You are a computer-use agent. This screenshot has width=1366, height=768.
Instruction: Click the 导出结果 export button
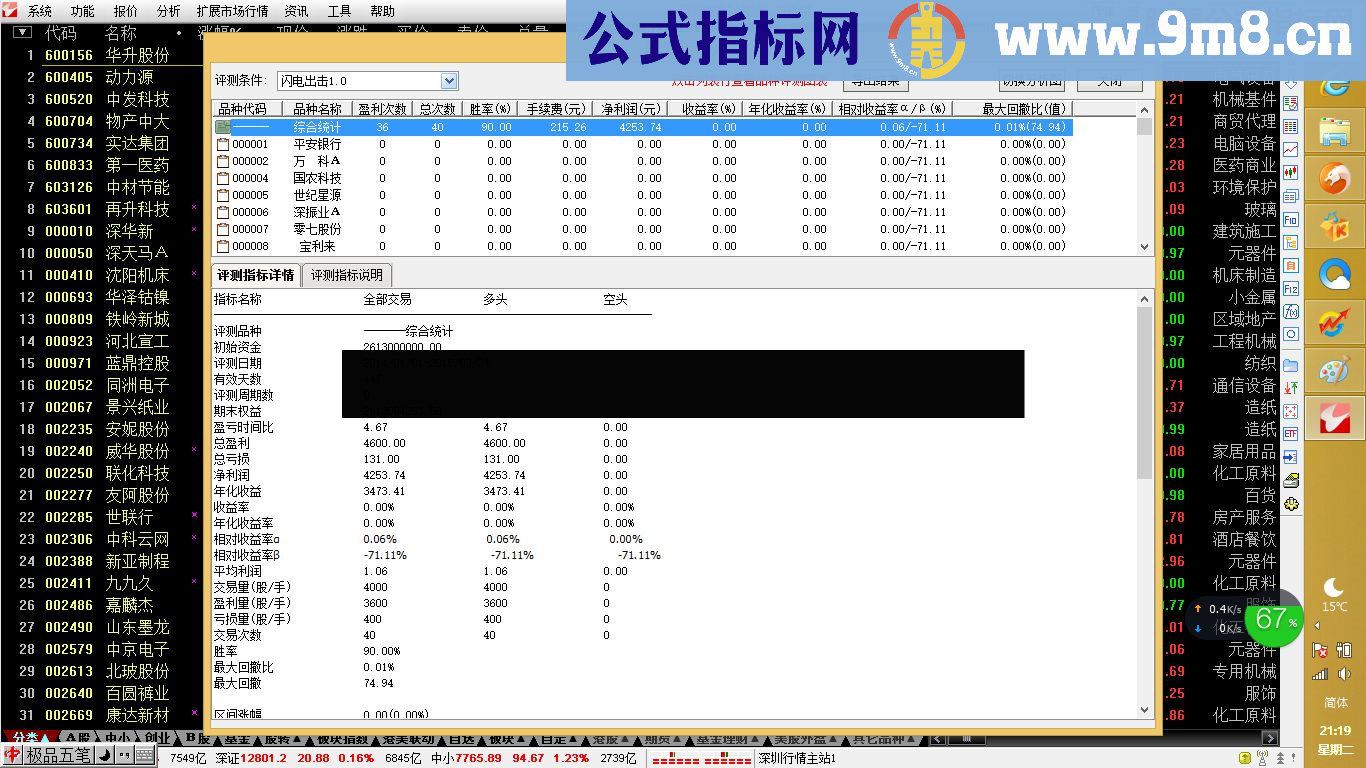click(876, 83)
